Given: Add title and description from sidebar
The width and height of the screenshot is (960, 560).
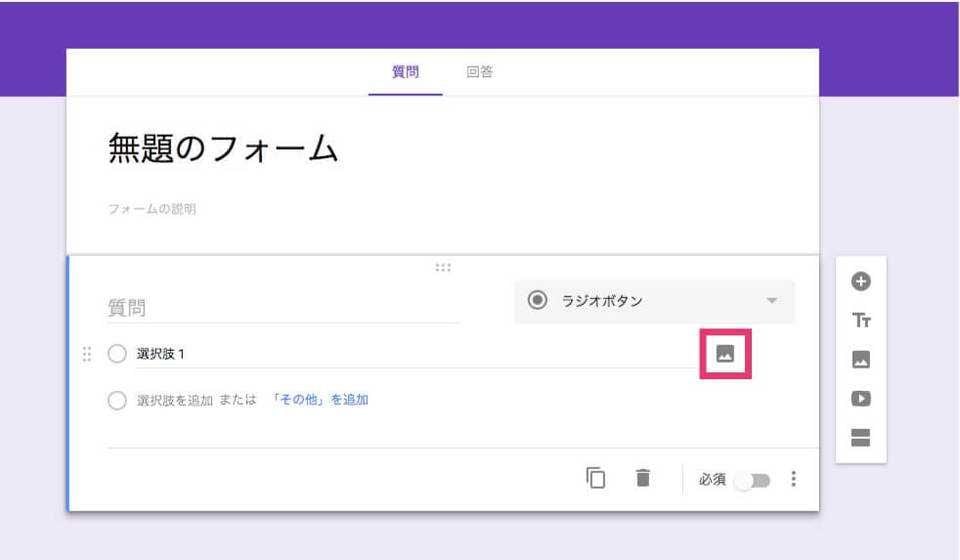Looking at the screenshot, I should (x=860, y=321).
